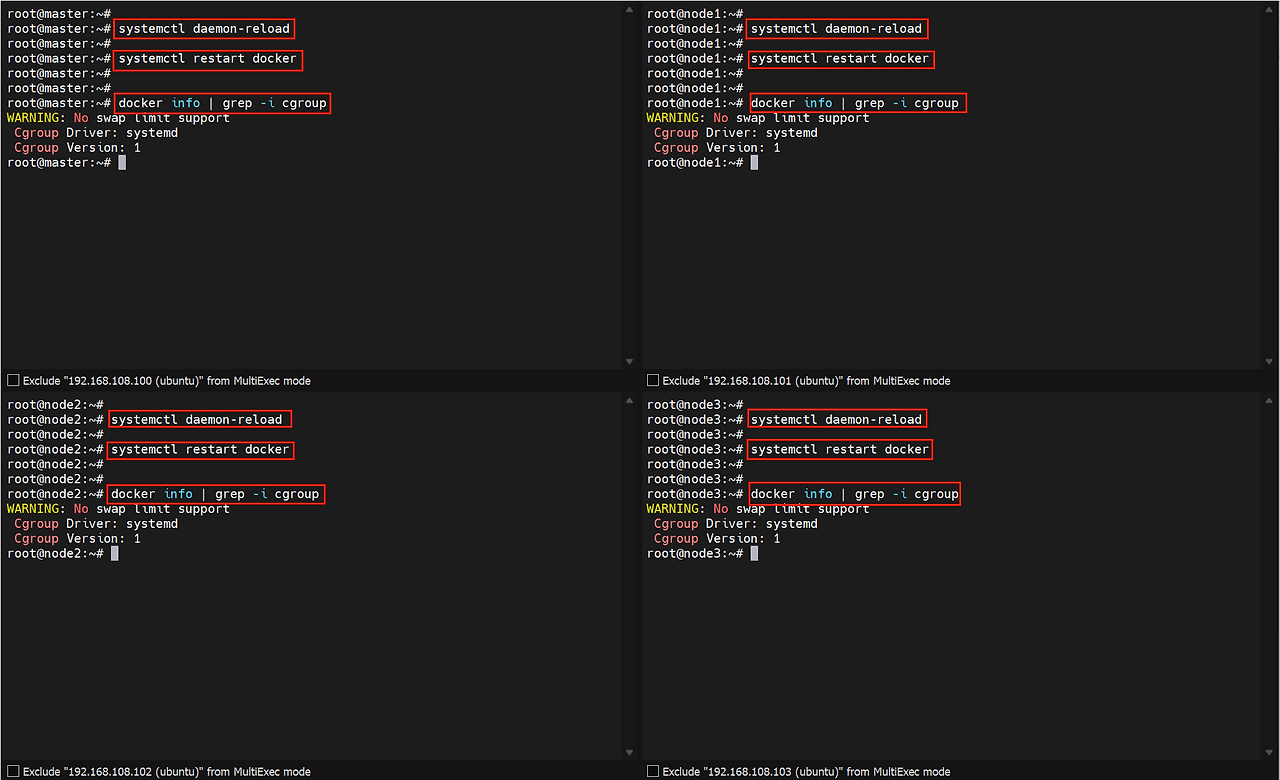Focus the node1 terminal at its cursor prompt

[x=754, y=162]
